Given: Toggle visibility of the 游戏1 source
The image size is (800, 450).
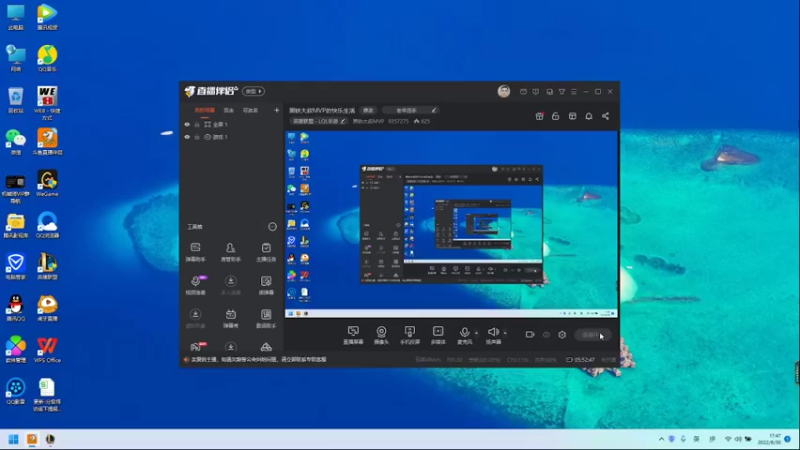Looking at the screenshot, I should [187, 137].
